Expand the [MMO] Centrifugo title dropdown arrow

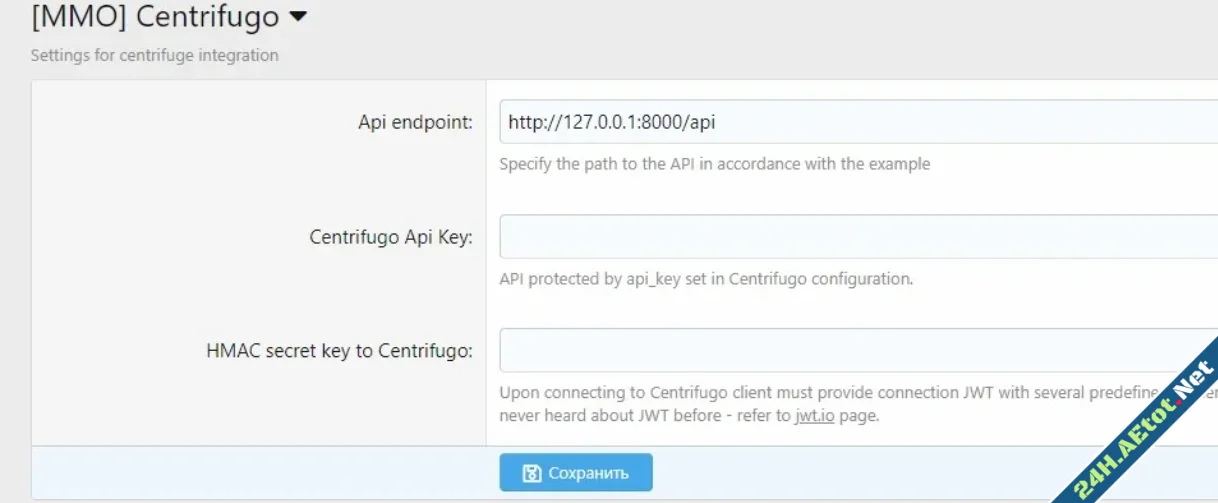pyautogui.click(x=297, y=17)
